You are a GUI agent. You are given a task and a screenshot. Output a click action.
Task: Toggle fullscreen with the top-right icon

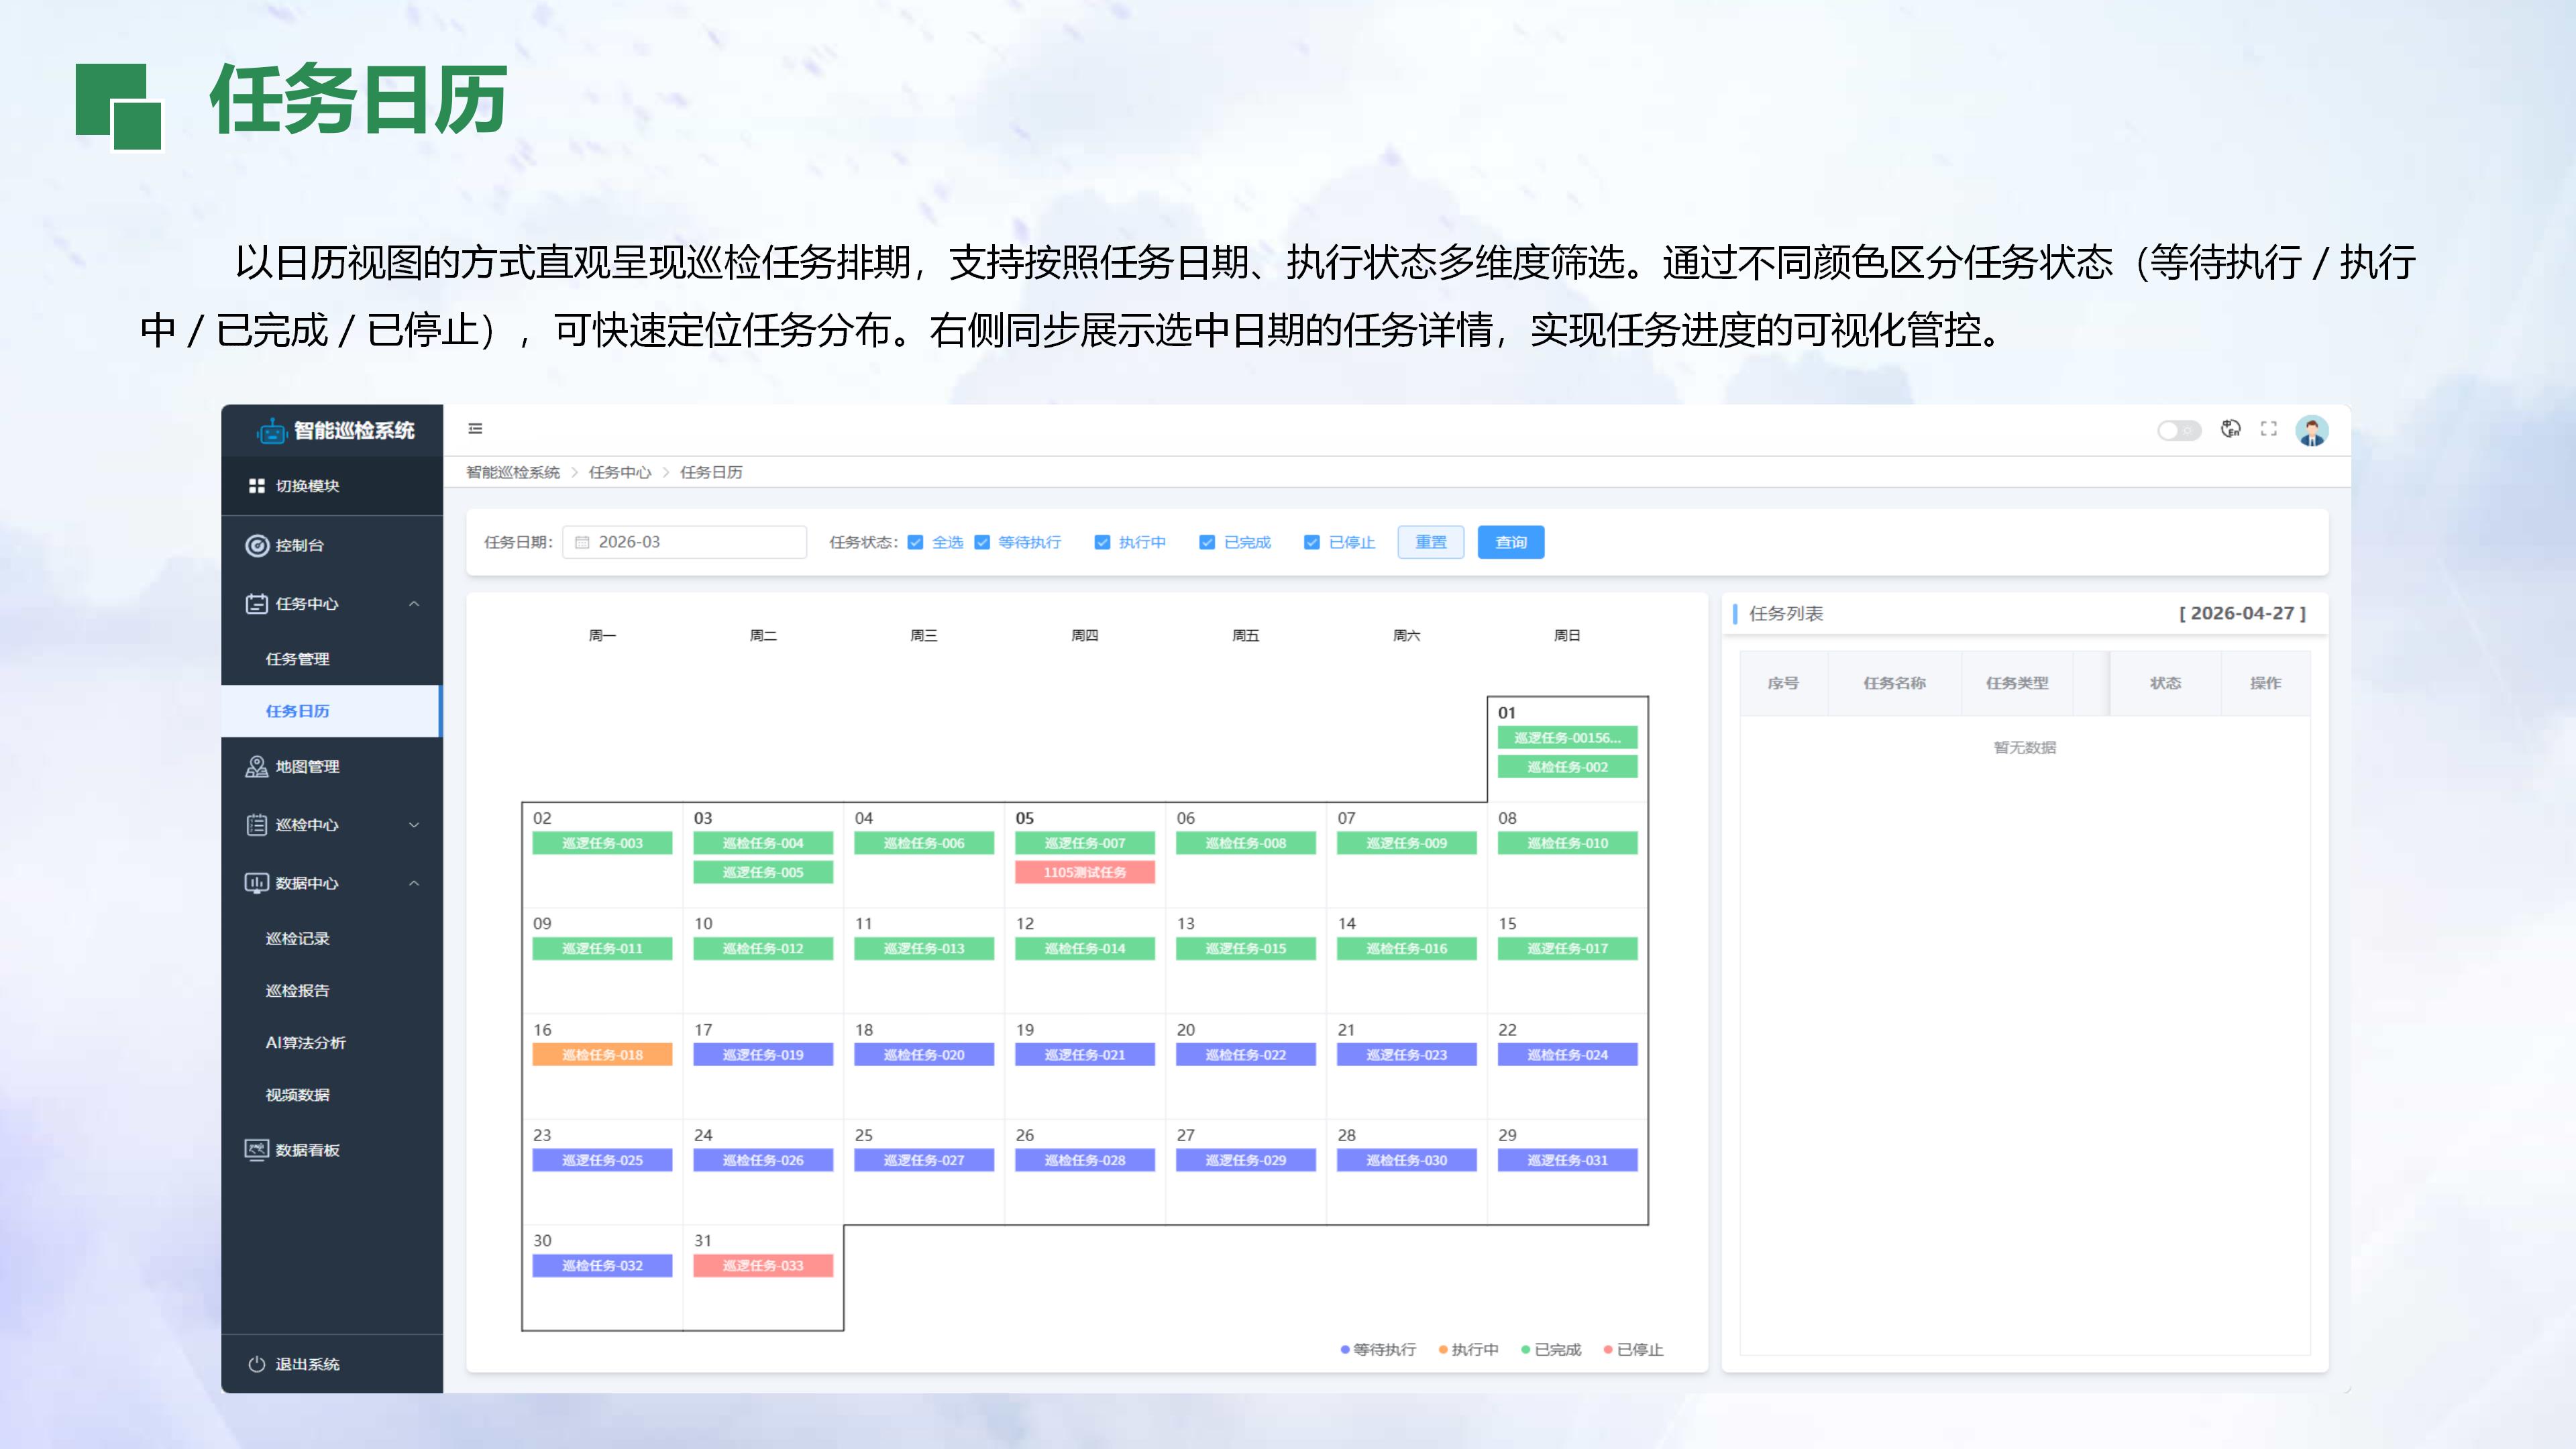pos(2269,429)
